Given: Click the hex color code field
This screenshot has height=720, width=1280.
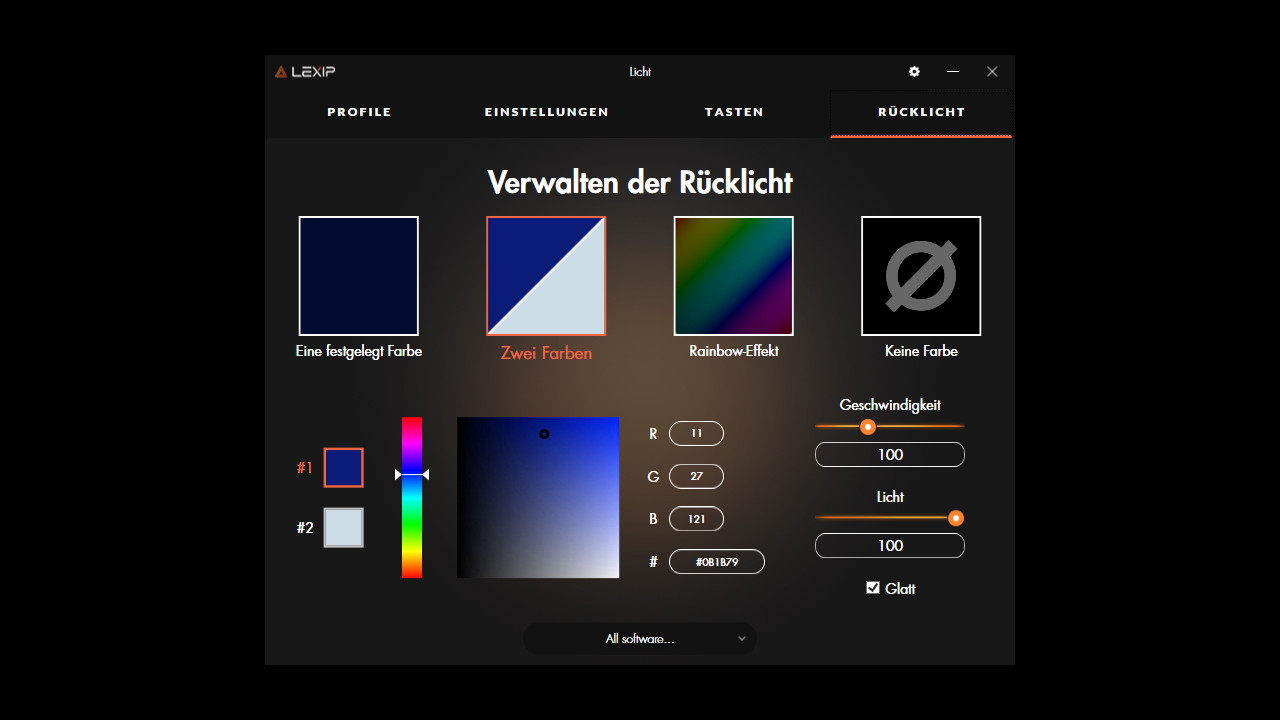Looking at the screenshot, I should pyautogui.click(x=716, y=562).
